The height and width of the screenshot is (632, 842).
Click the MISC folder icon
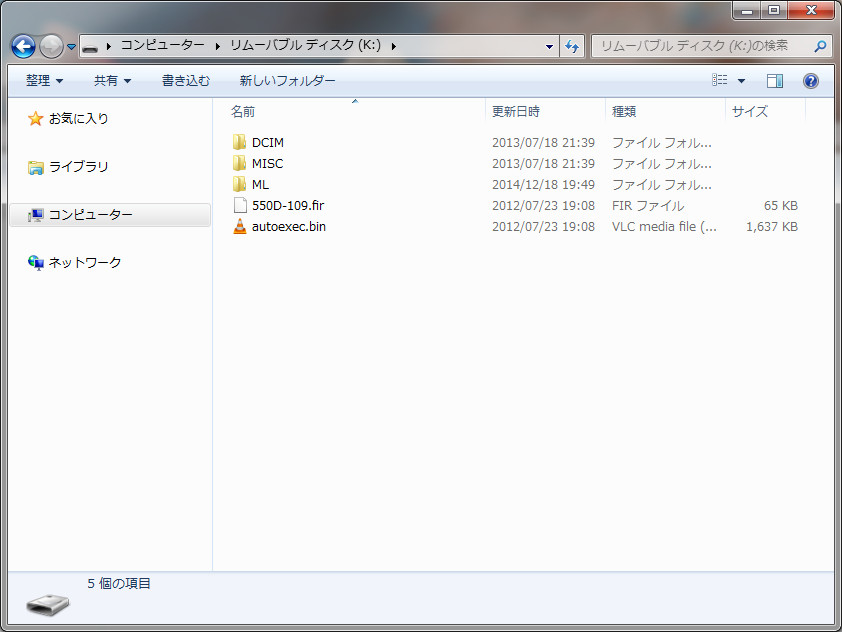(239, 163)
